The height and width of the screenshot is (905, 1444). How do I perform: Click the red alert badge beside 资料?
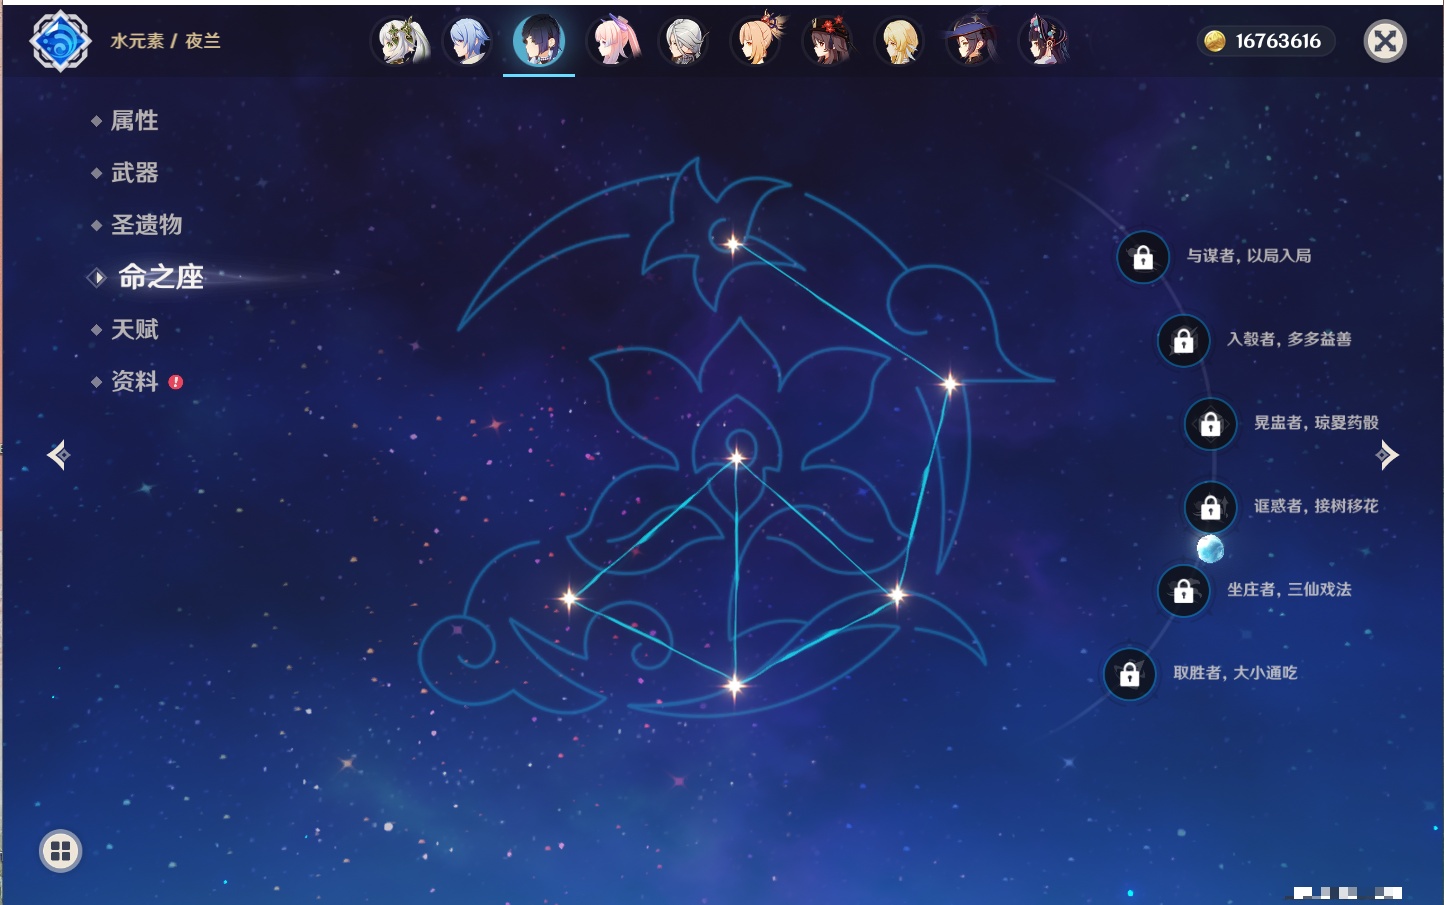176,382
